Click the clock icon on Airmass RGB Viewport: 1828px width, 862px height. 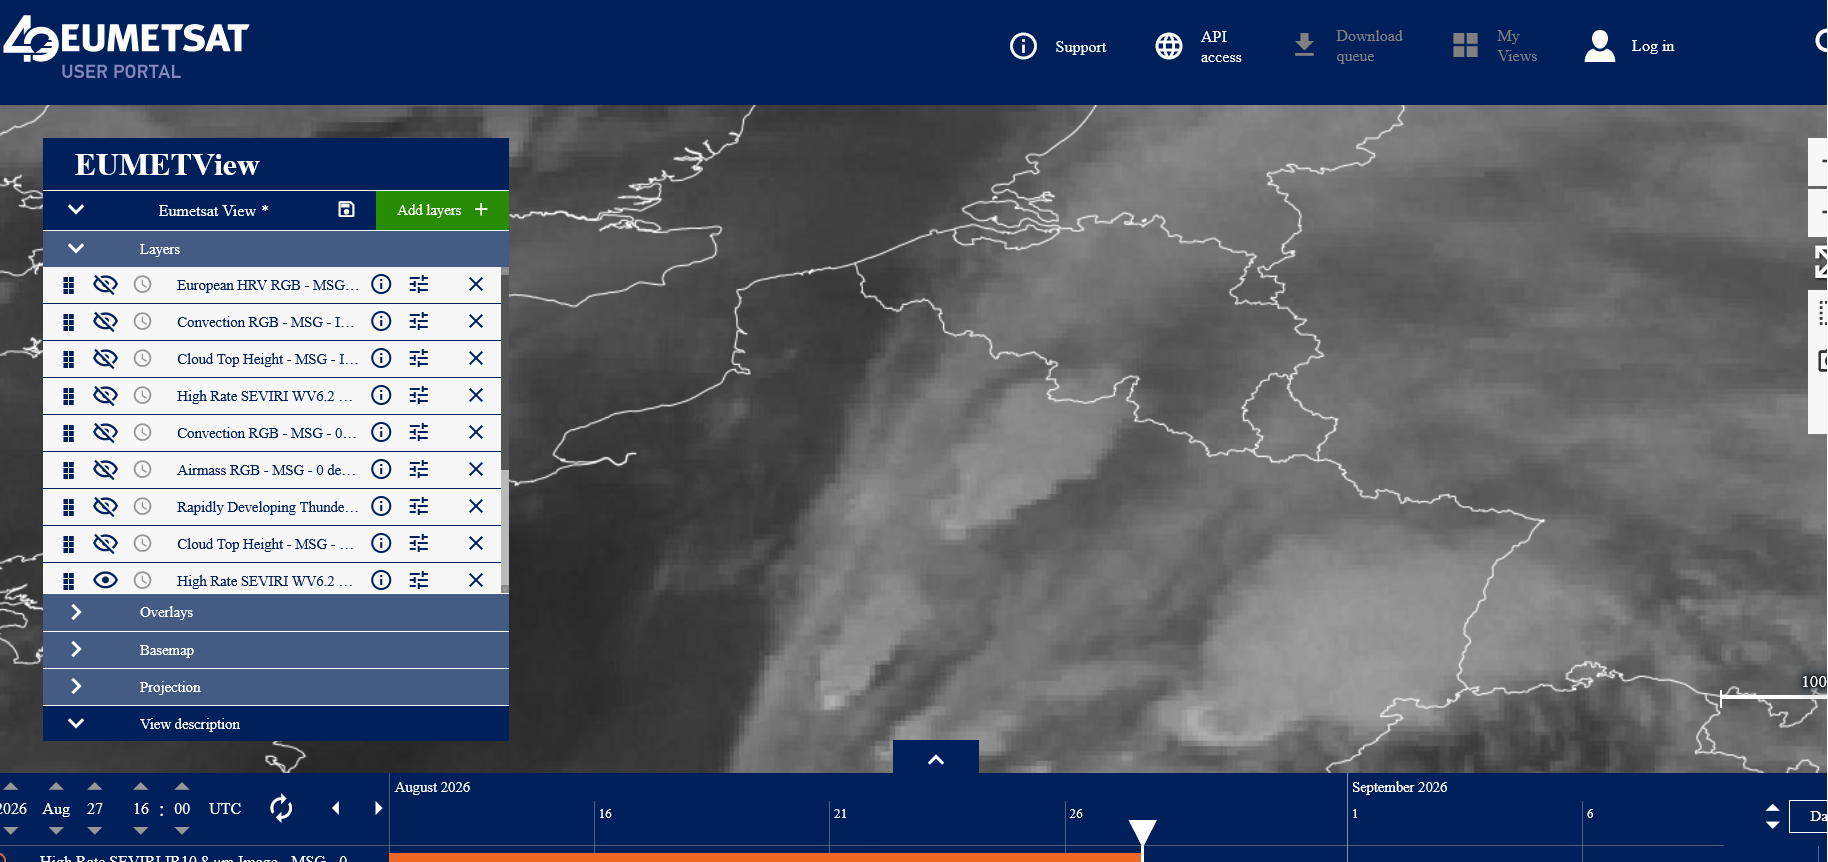click(143, 469)
